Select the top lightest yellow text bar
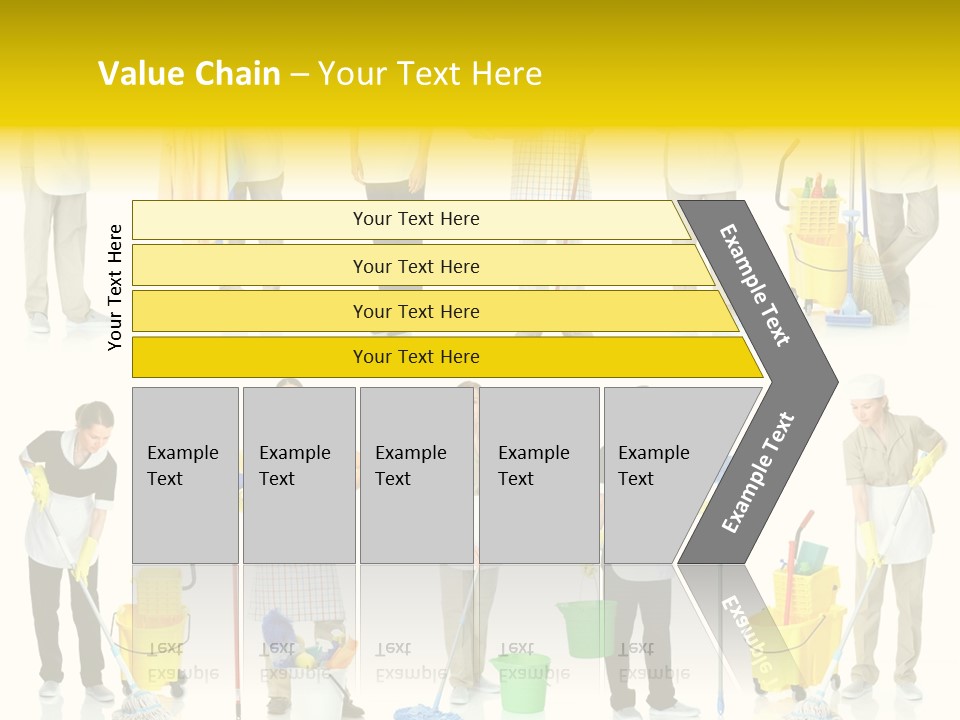The image size is (960, 720). point(415,219)
